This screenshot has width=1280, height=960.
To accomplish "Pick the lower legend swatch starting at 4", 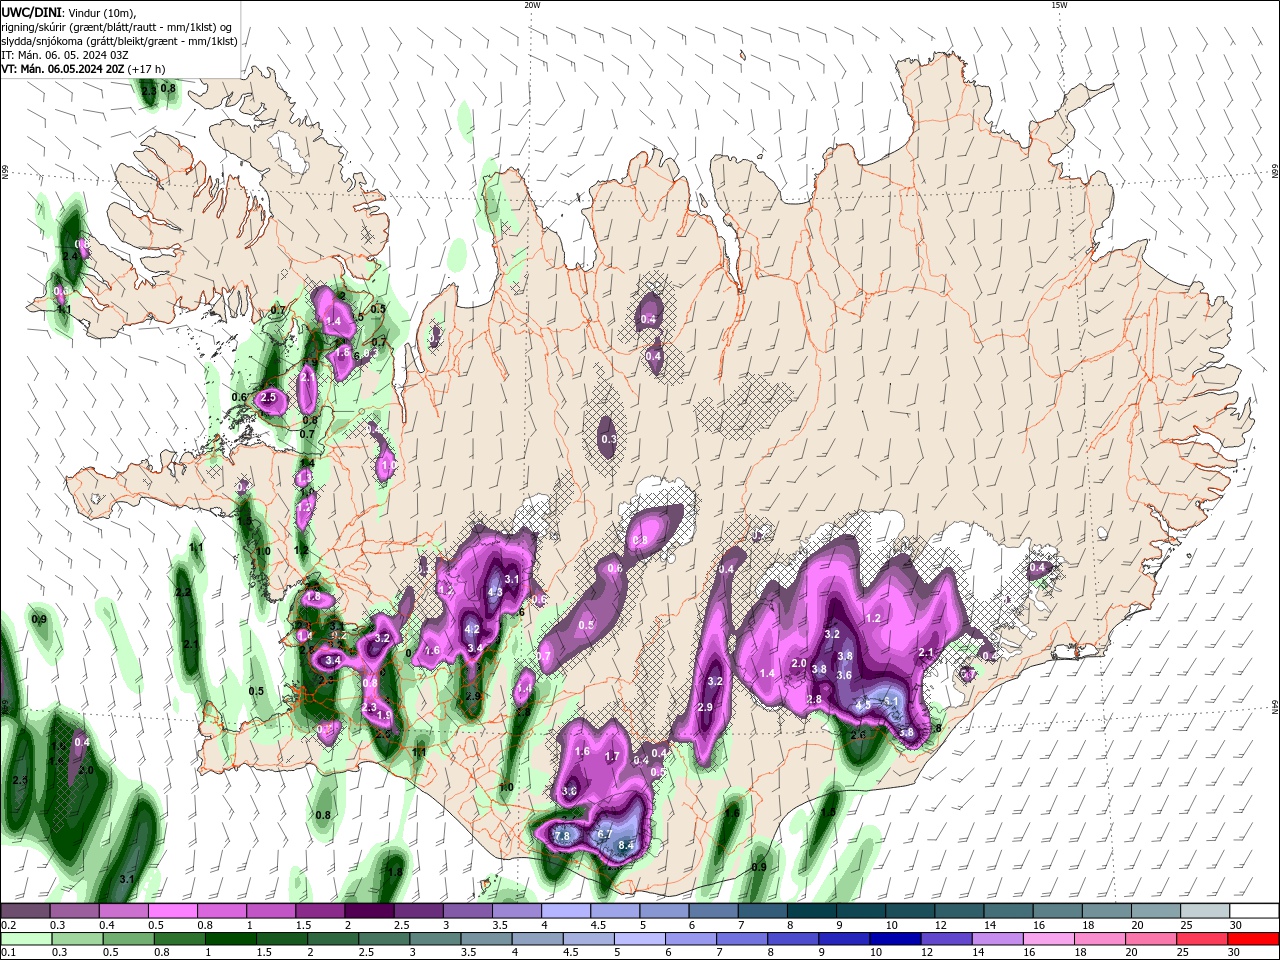I will coord(537,938).
